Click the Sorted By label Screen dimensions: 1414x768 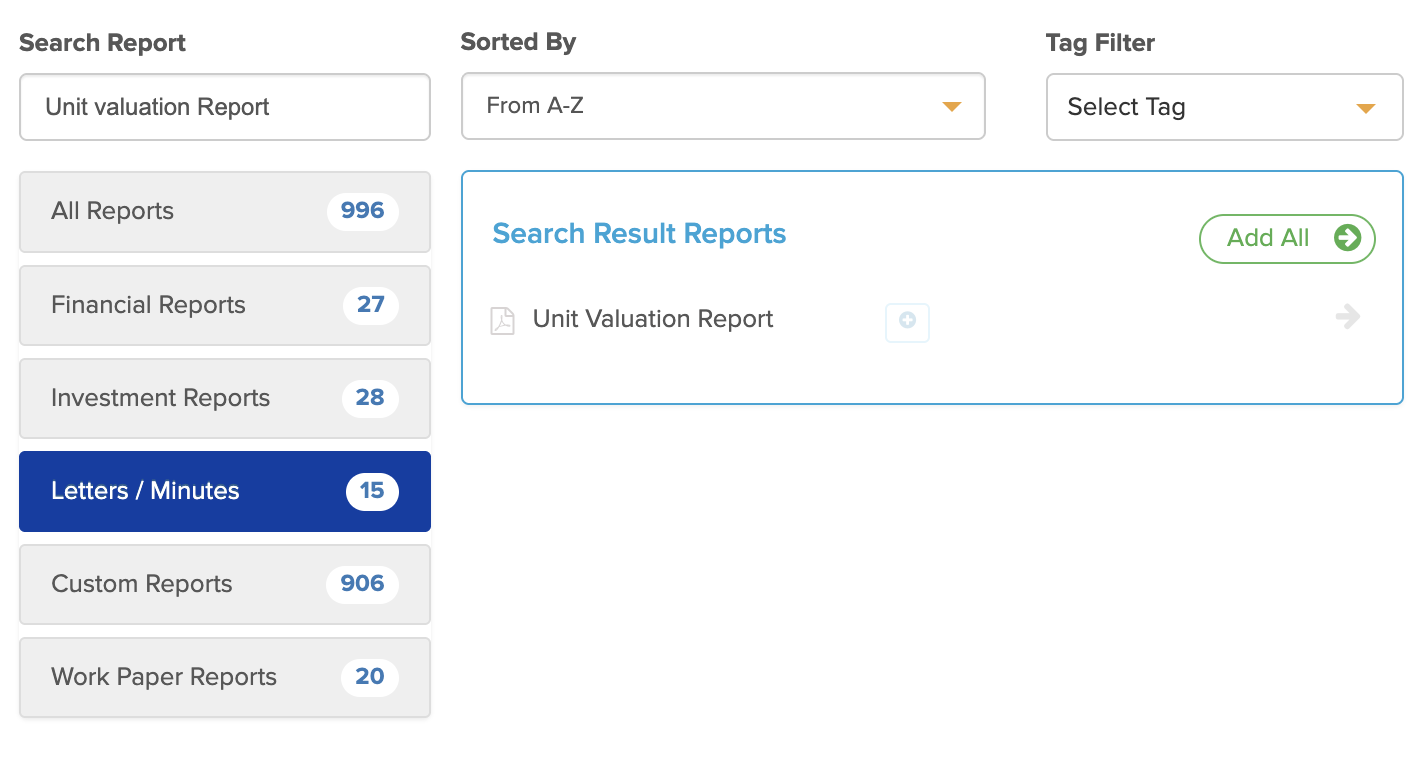point(518,43)
